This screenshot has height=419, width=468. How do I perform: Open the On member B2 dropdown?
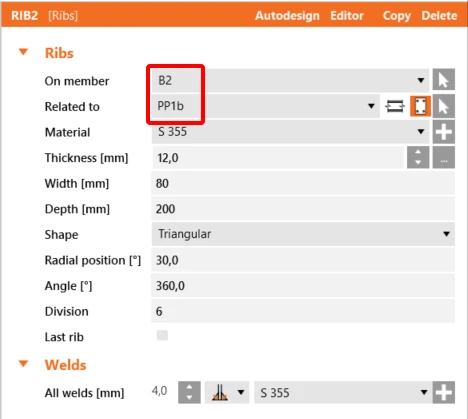tap(290, 80)
